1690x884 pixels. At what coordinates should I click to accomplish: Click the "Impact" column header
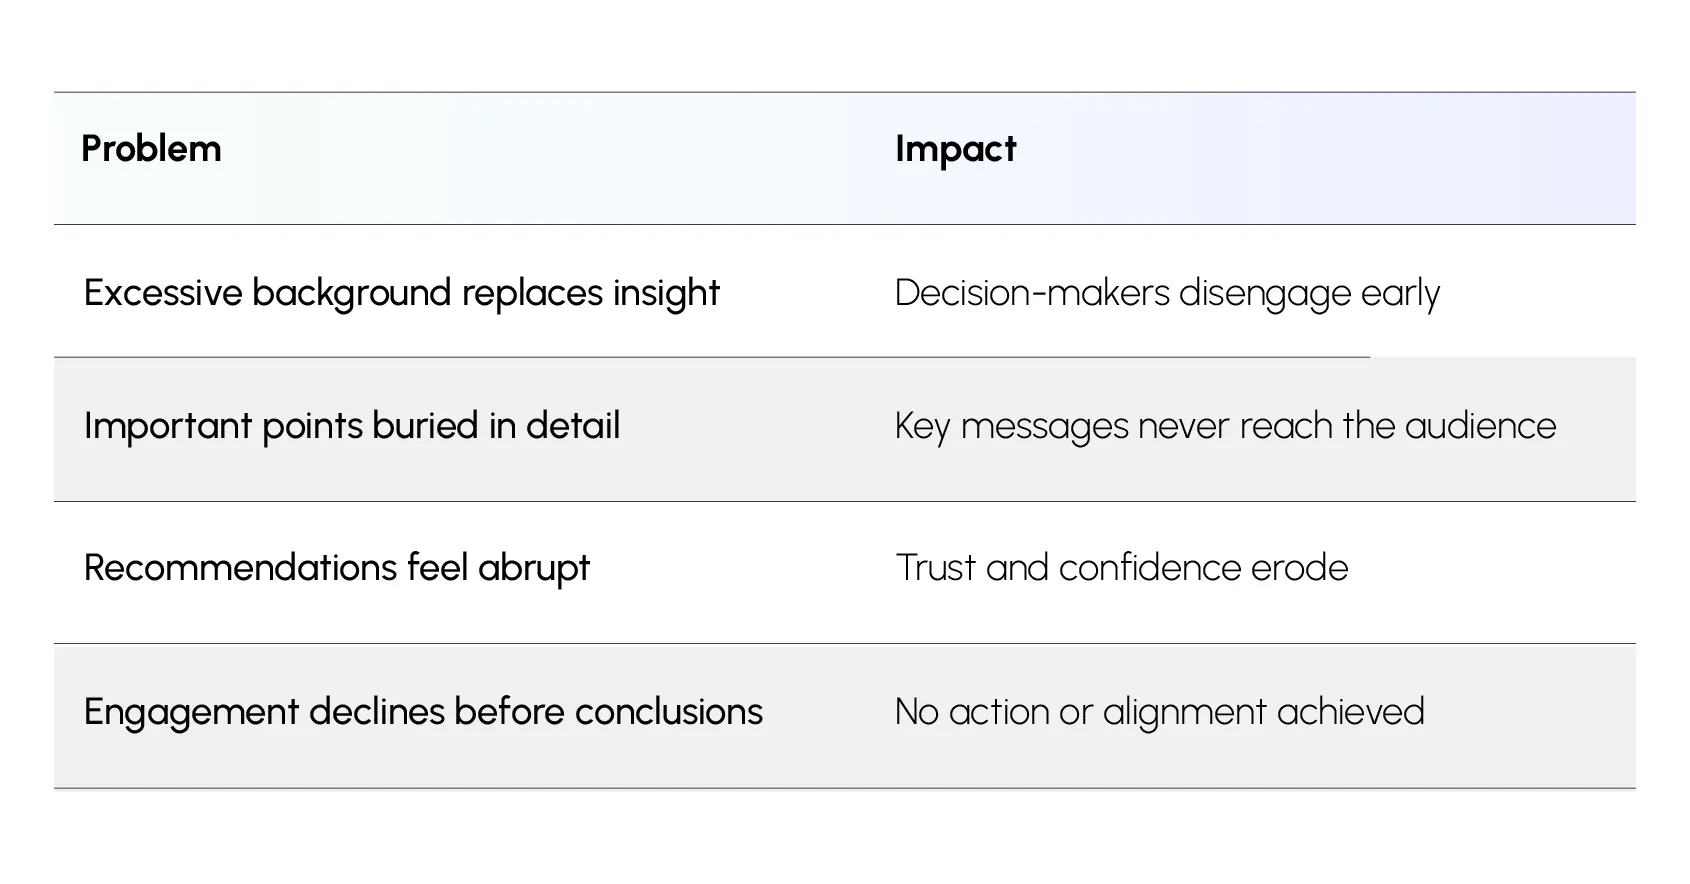click(x=955, y=149)
